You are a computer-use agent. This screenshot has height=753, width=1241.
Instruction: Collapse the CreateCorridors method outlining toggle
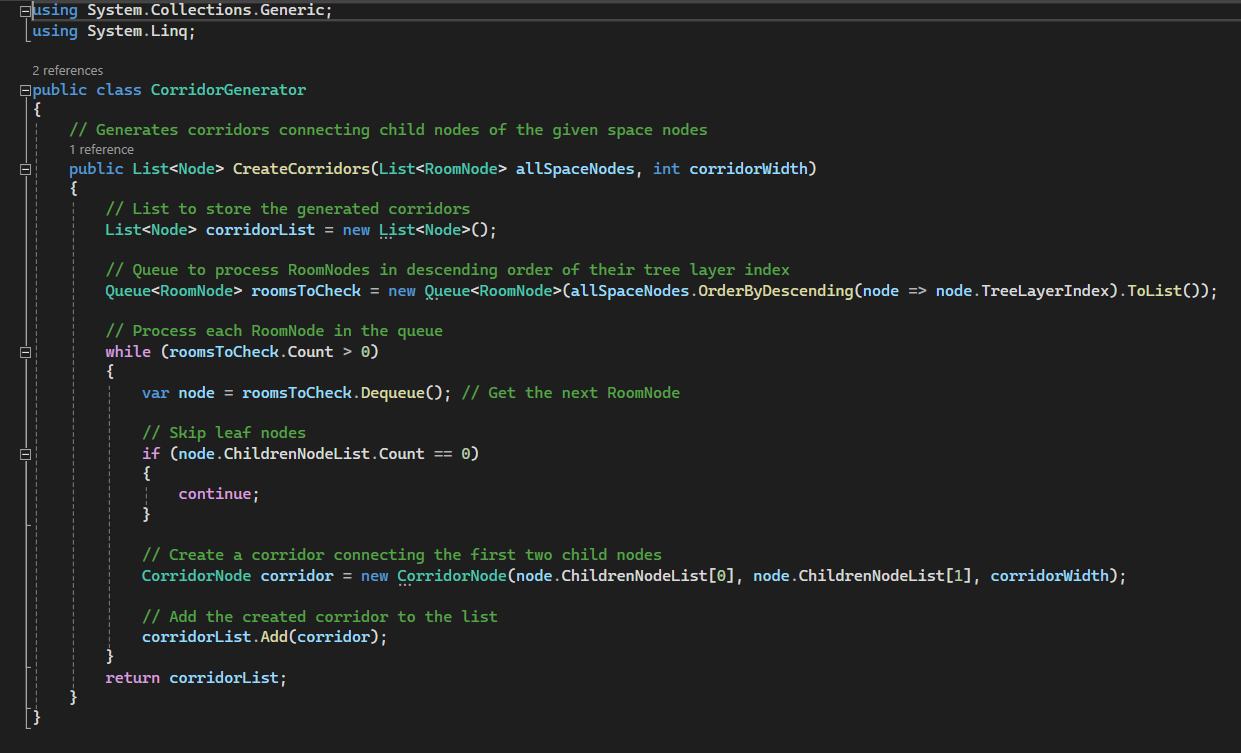24,170
